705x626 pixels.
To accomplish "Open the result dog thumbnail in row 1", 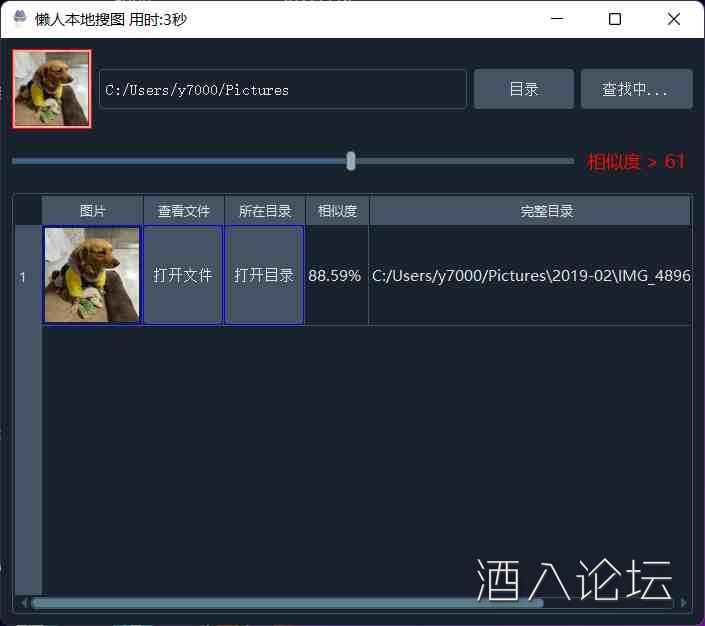I will click(92, 275).
